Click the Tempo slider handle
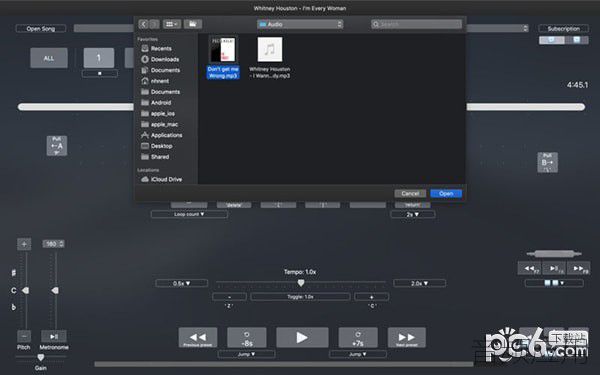600x375 pixels. (x=301, y=283)
